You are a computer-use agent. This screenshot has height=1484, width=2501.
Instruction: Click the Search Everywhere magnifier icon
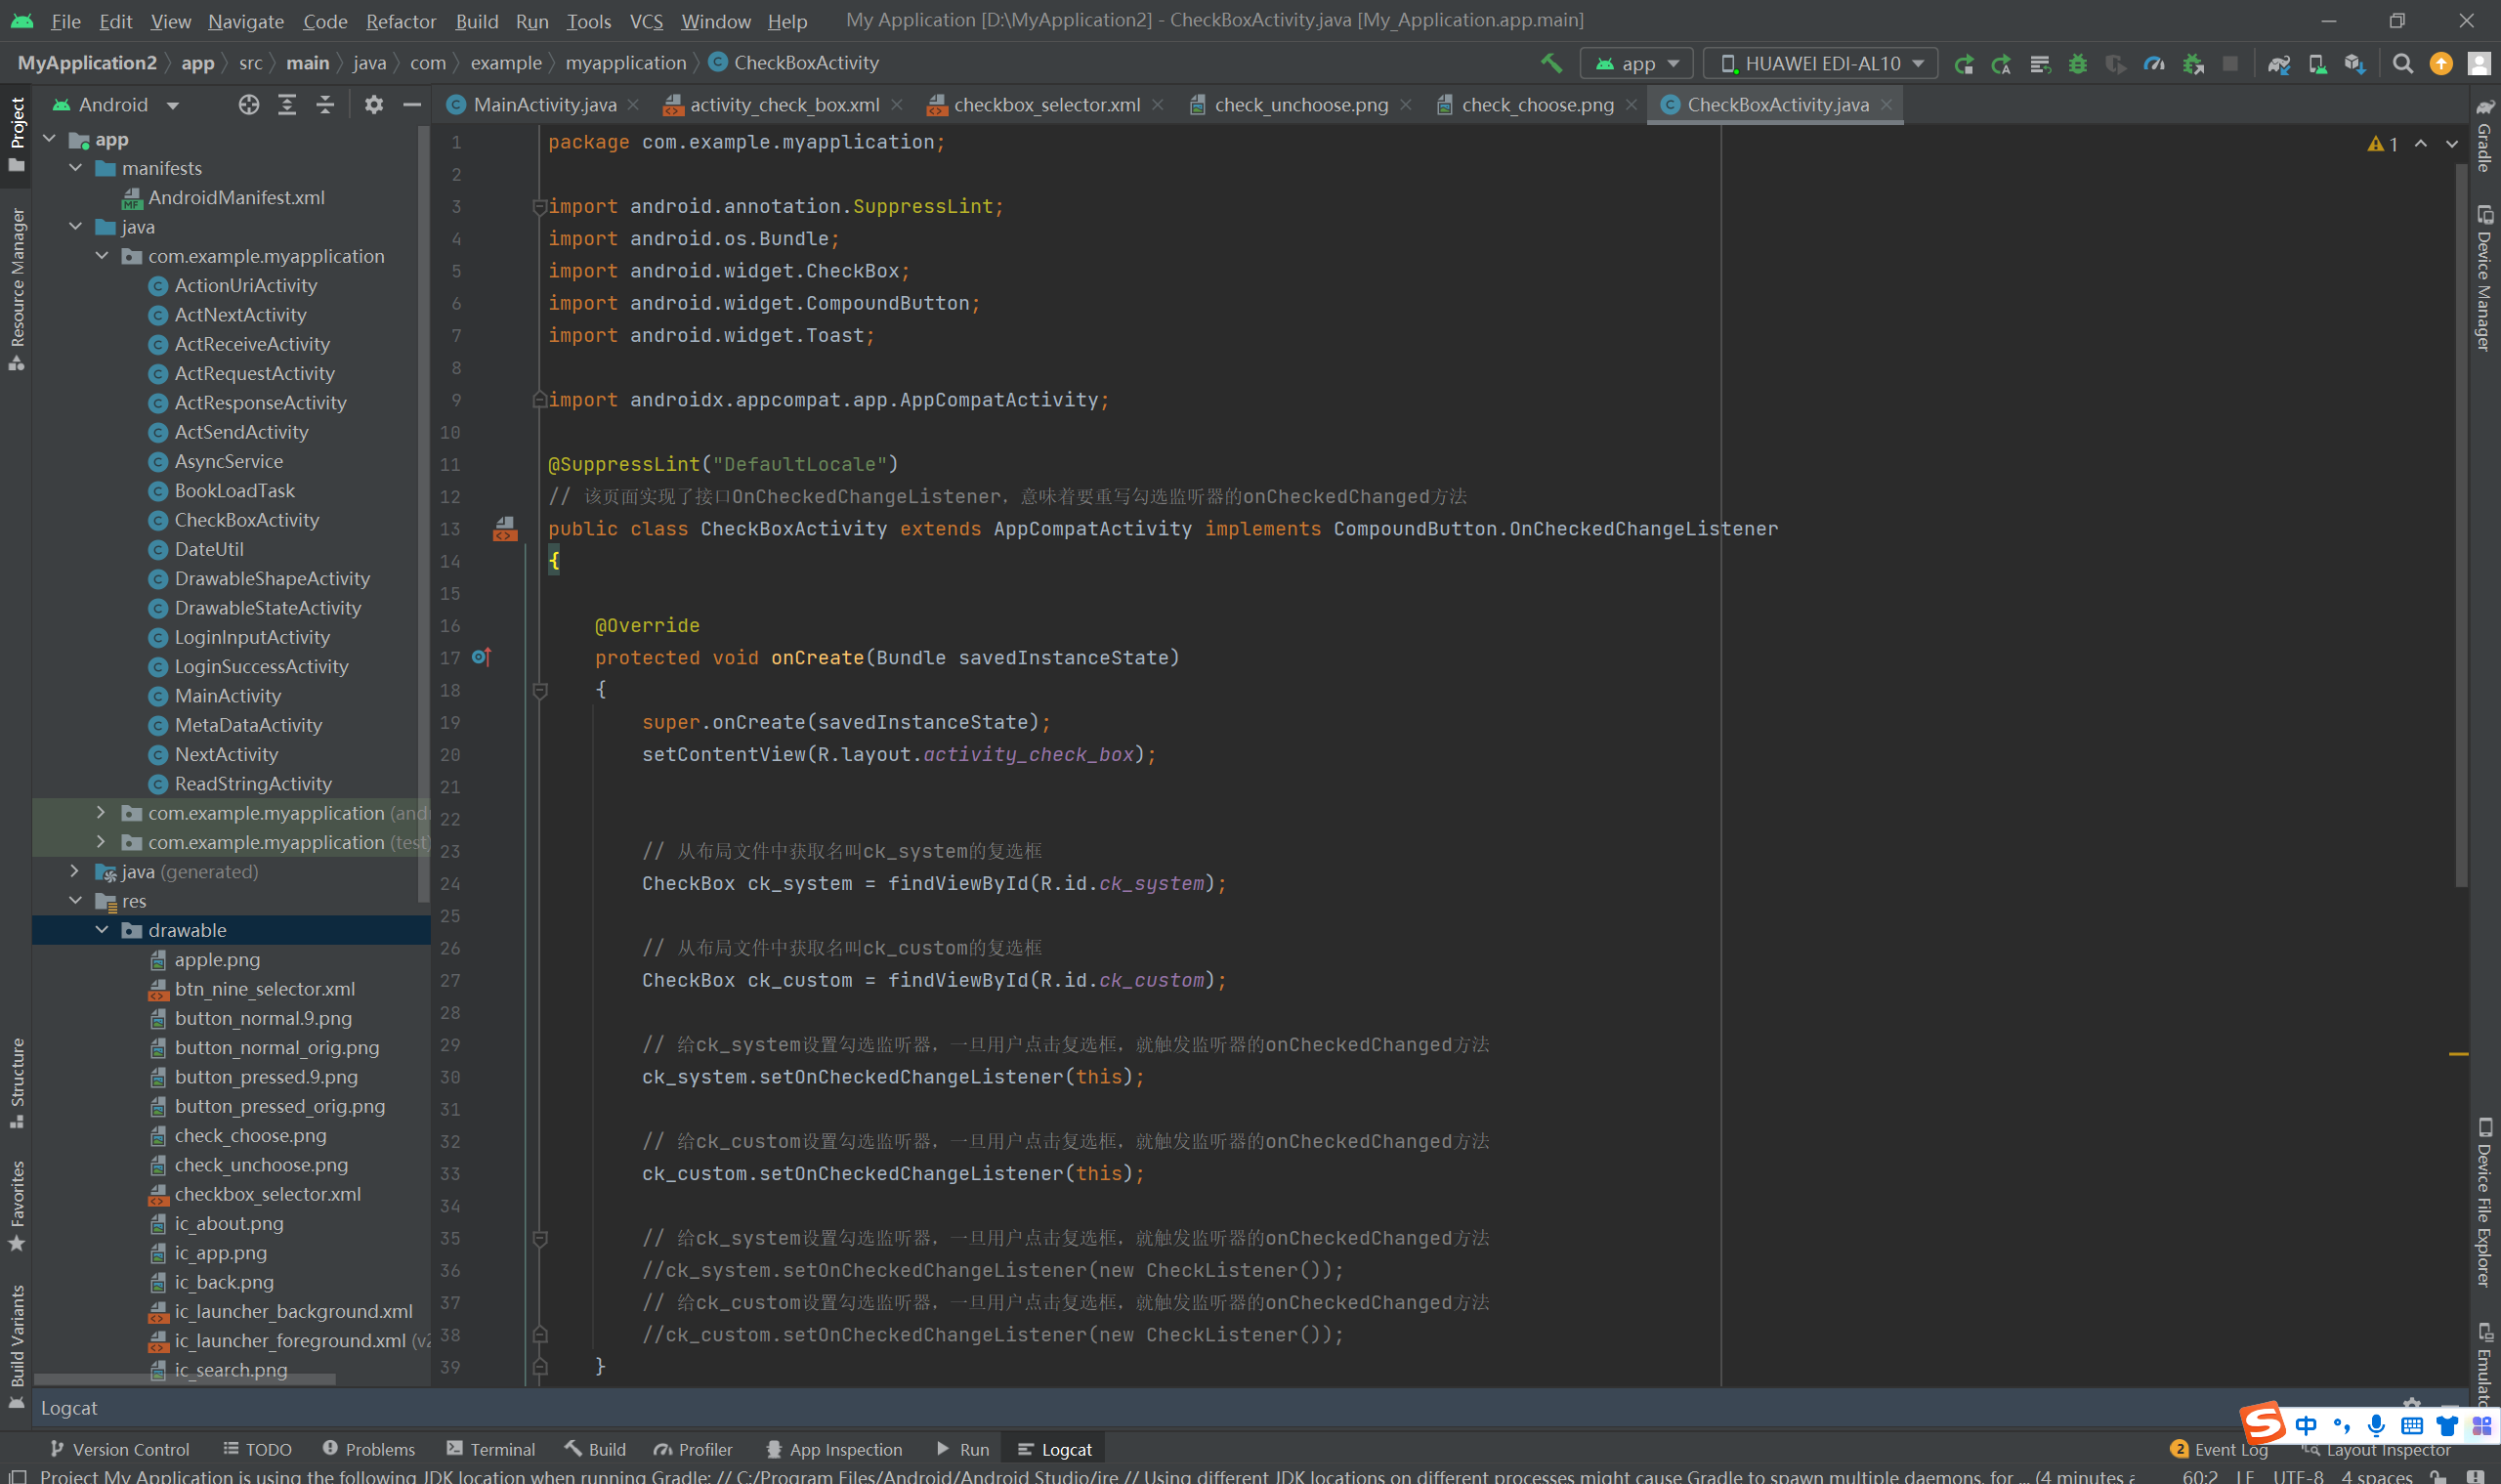[x=2402, y=64]
